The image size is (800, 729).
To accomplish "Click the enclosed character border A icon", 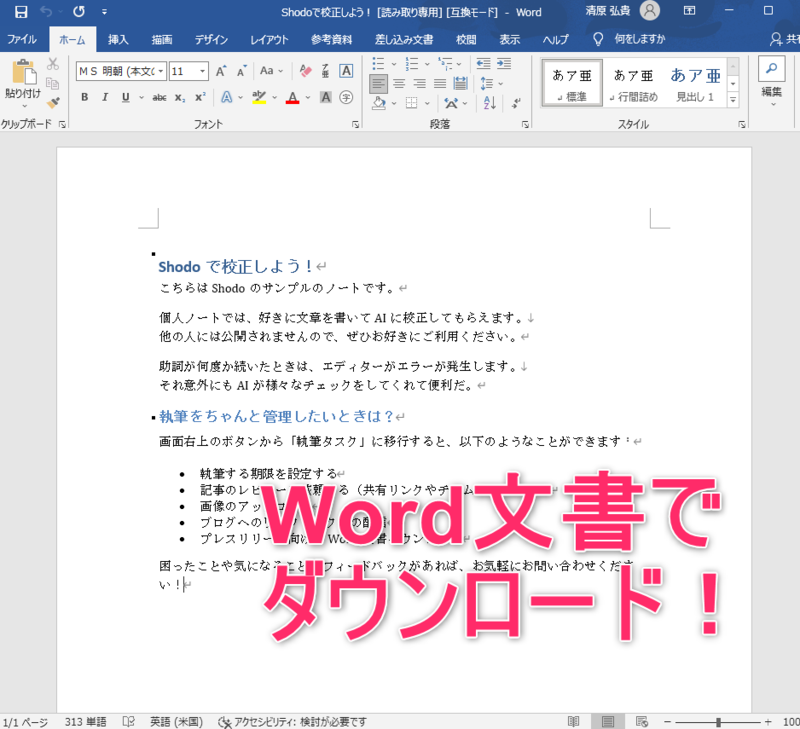I will [x=346, y=71].
